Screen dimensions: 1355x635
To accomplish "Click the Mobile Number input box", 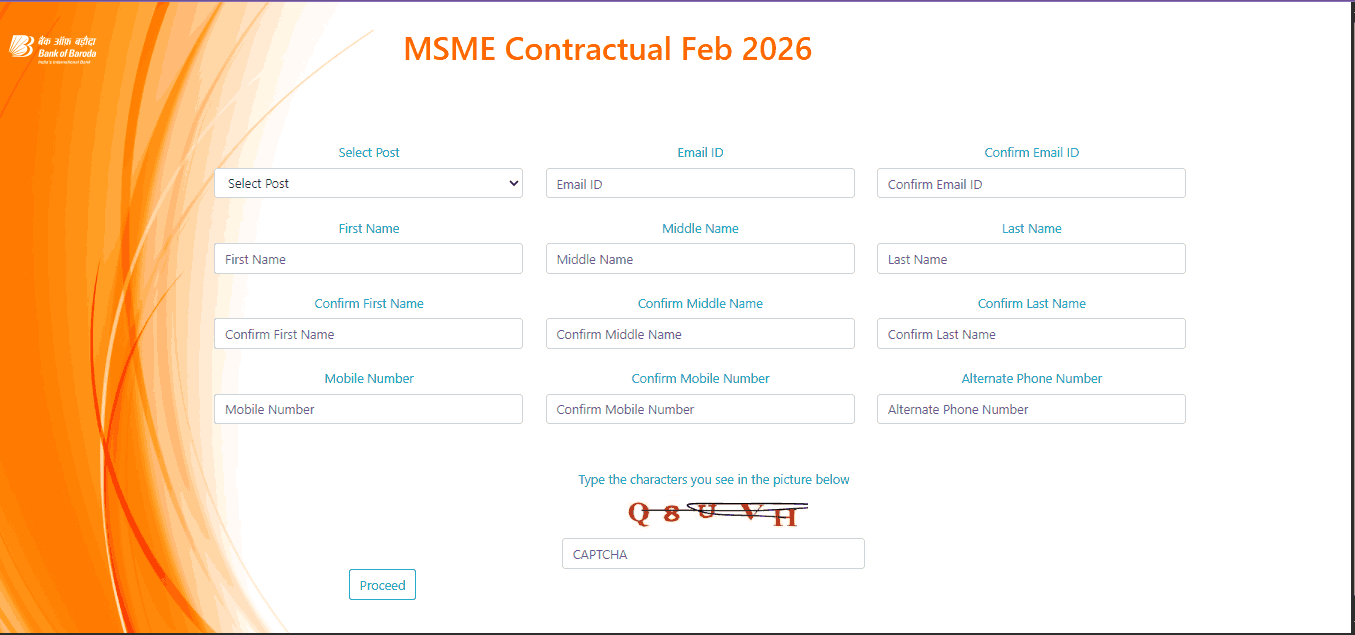I will [368, 408].
